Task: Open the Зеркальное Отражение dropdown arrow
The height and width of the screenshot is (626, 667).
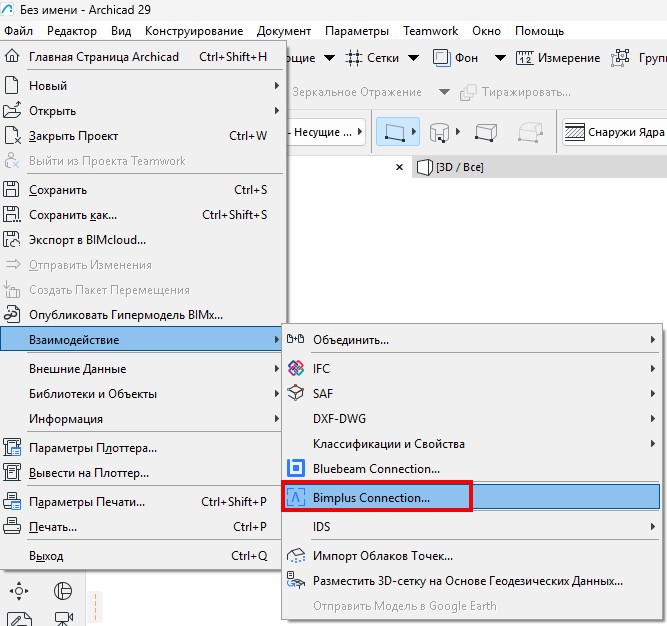Action: tap(444, 92)
